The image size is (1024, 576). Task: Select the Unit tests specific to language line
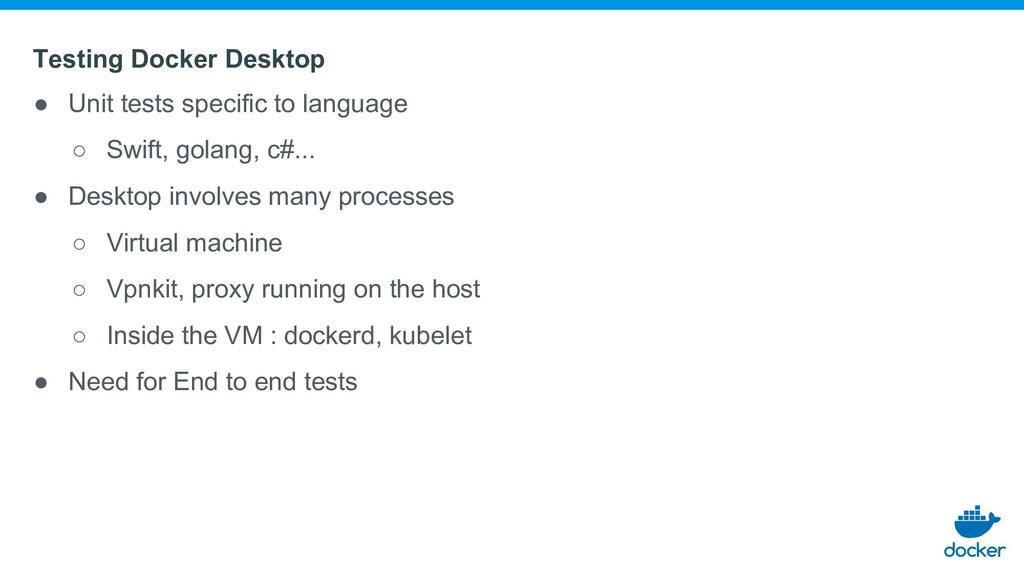point(238,104)
